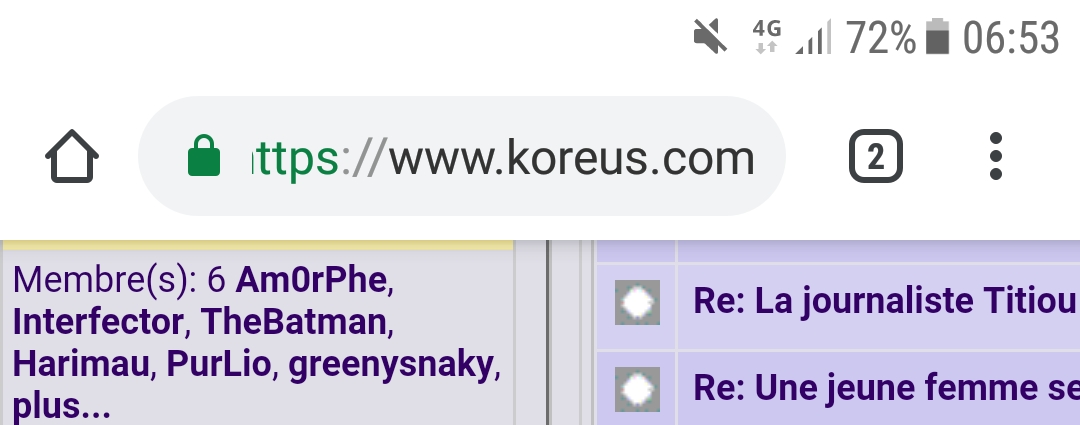The width and height of the screenshot is (1080, 425).
Task: Expand the members list with plus...
Action: tap(60, 407)
